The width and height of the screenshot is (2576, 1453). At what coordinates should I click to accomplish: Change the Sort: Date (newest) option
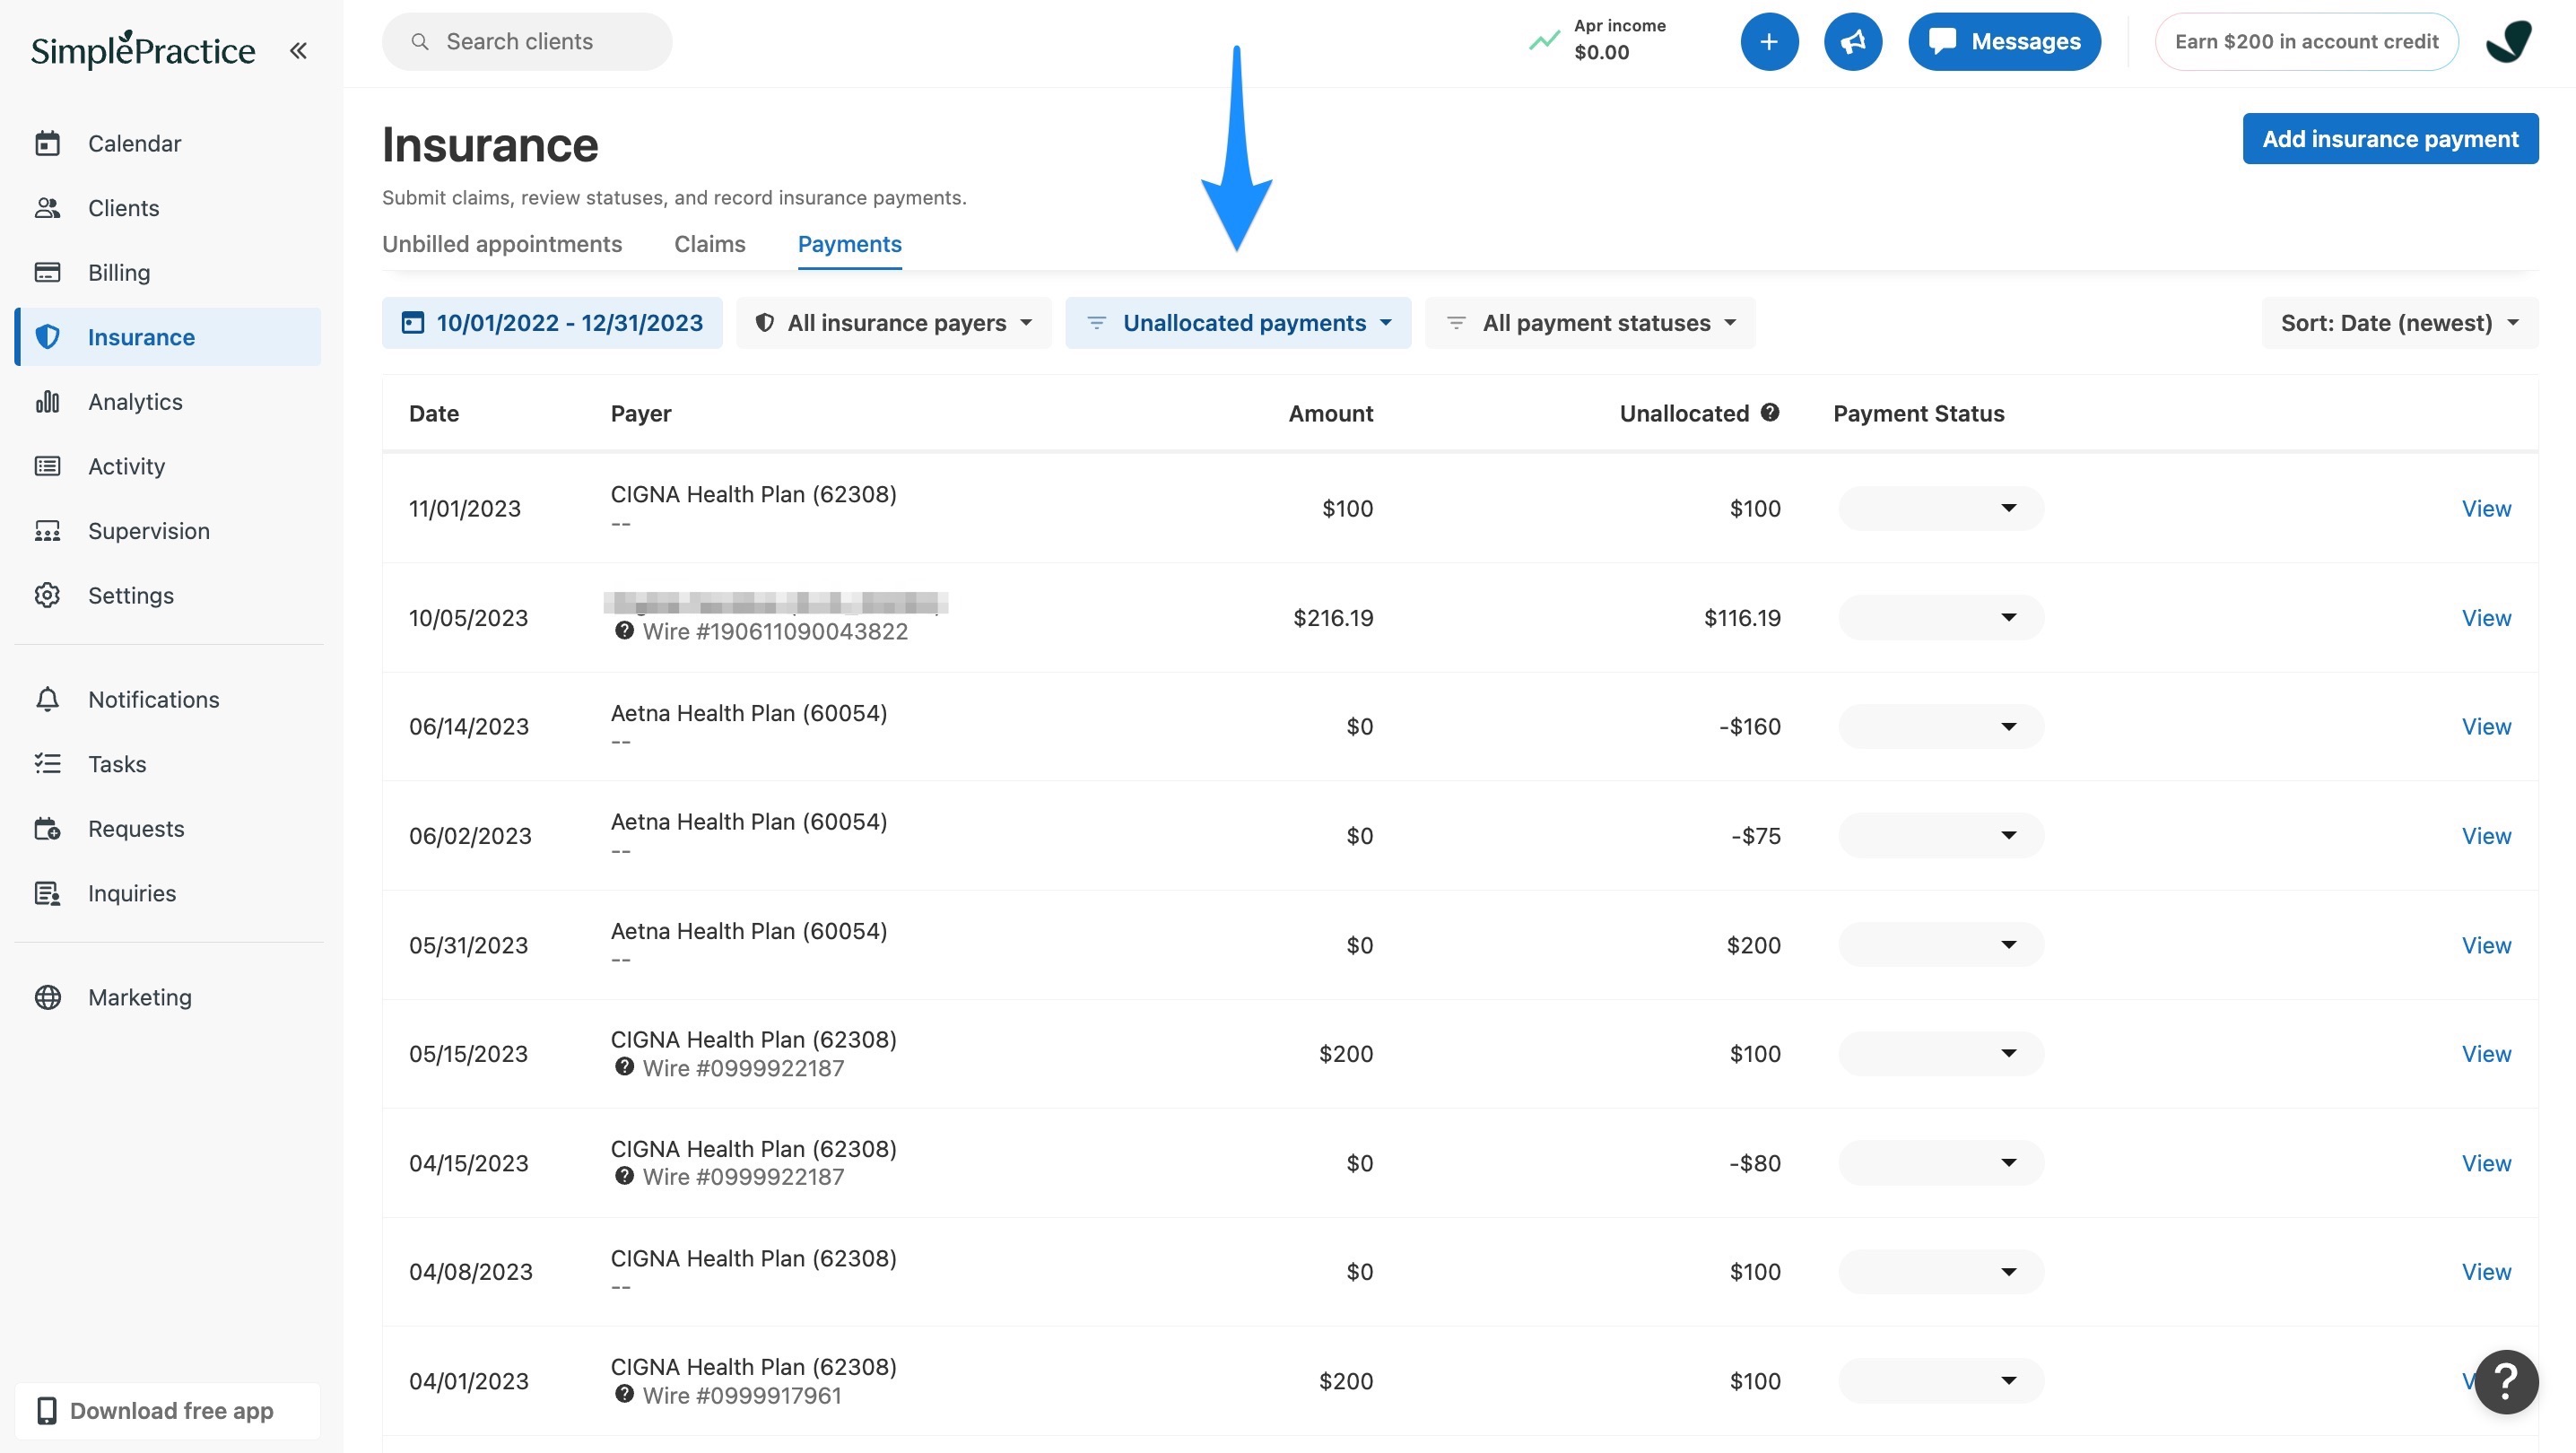pos(2400,323)
